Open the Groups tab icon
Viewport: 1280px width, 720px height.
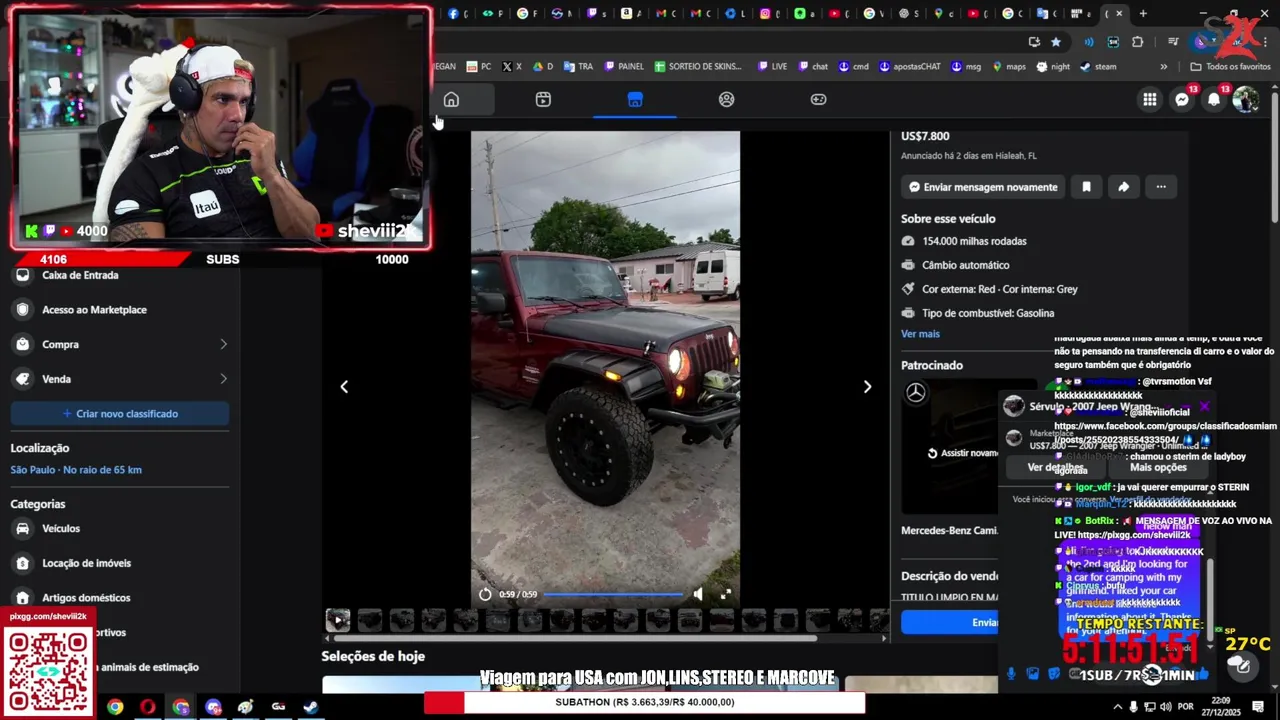[x=726, y=99]
